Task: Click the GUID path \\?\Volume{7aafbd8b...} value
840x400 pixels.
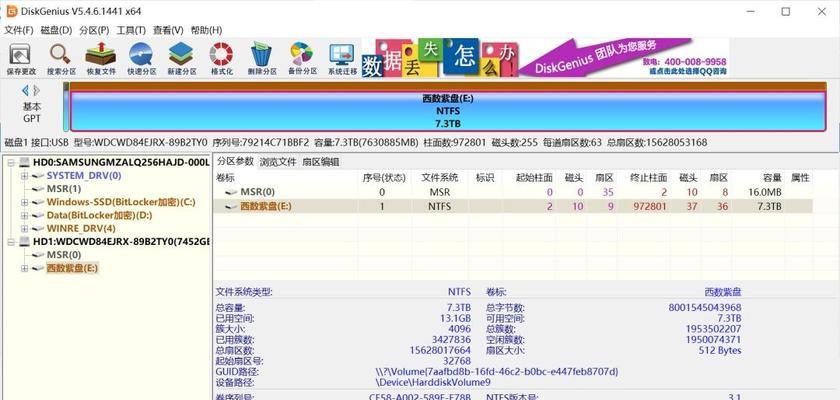Action: pyautogui.click(x=497, y=372)
